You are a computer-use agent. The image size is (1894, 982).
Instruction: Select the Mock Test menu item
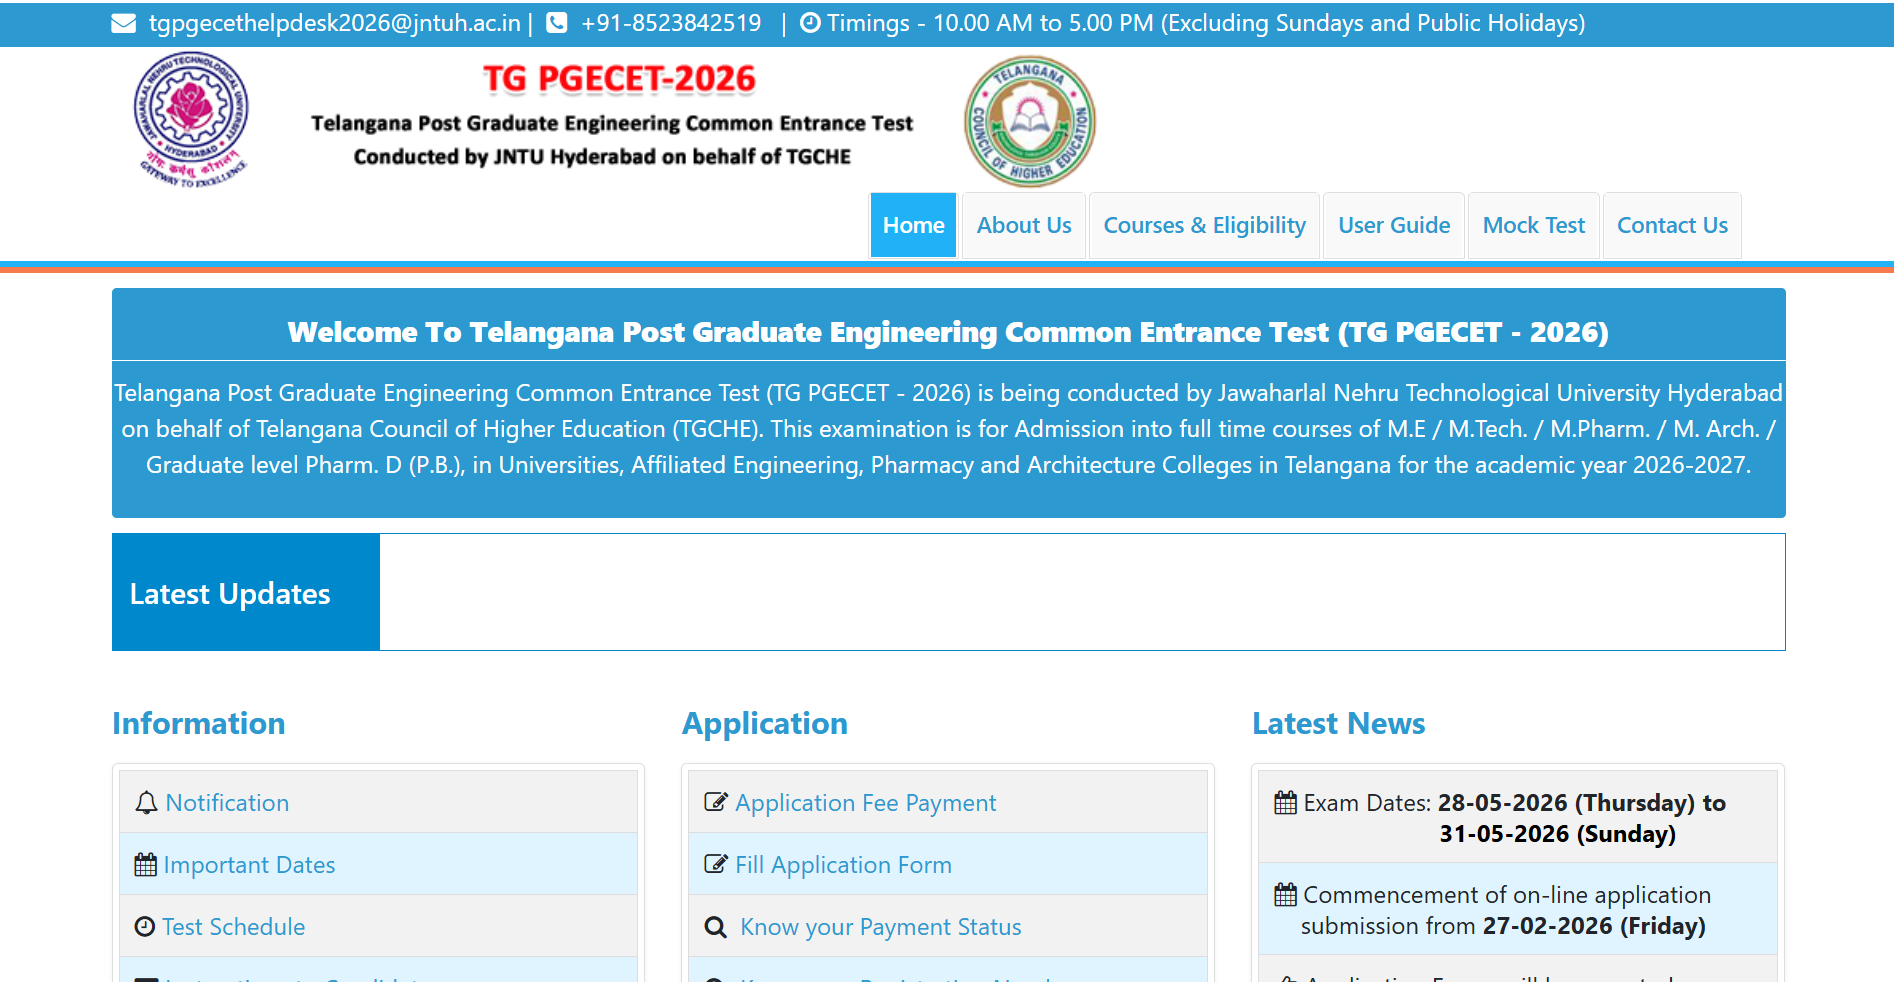(x=1533, y=225)
